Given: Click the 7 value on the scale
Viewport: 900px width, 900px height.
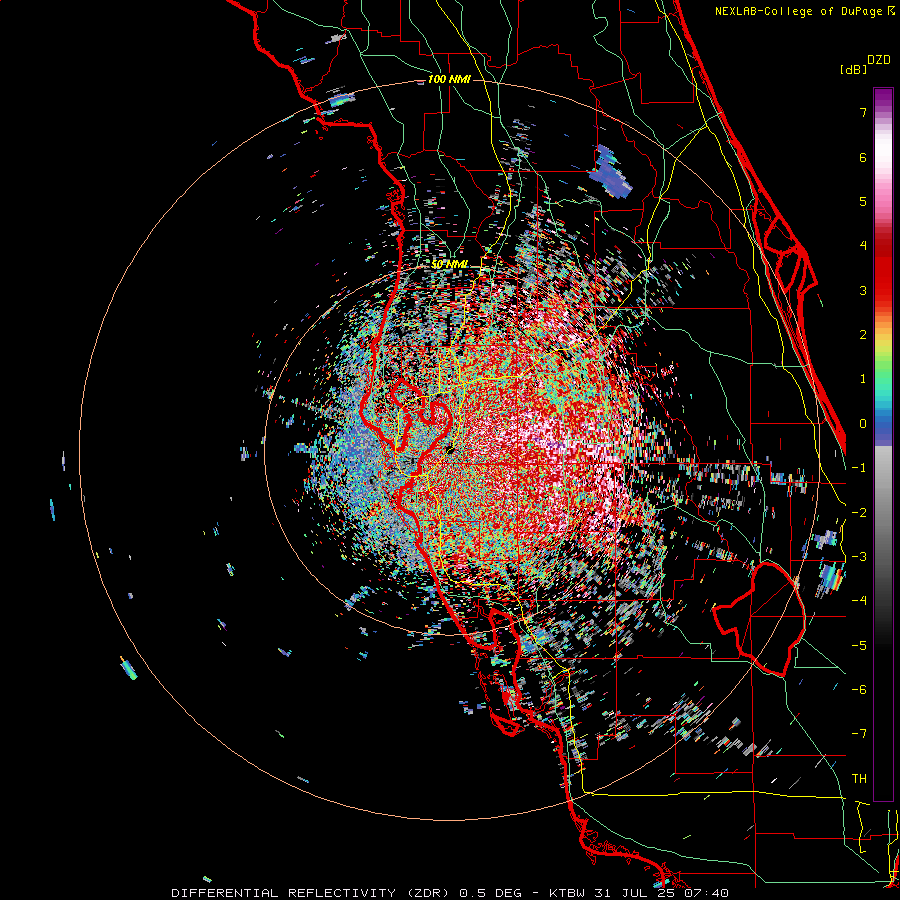Looking at the screenshot, I should [863, 112].
